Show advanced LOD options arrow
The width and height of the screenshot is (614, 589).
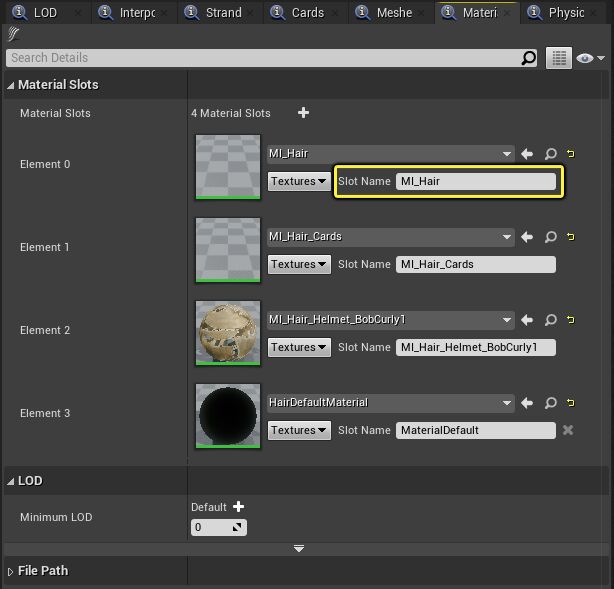[298, 548]
